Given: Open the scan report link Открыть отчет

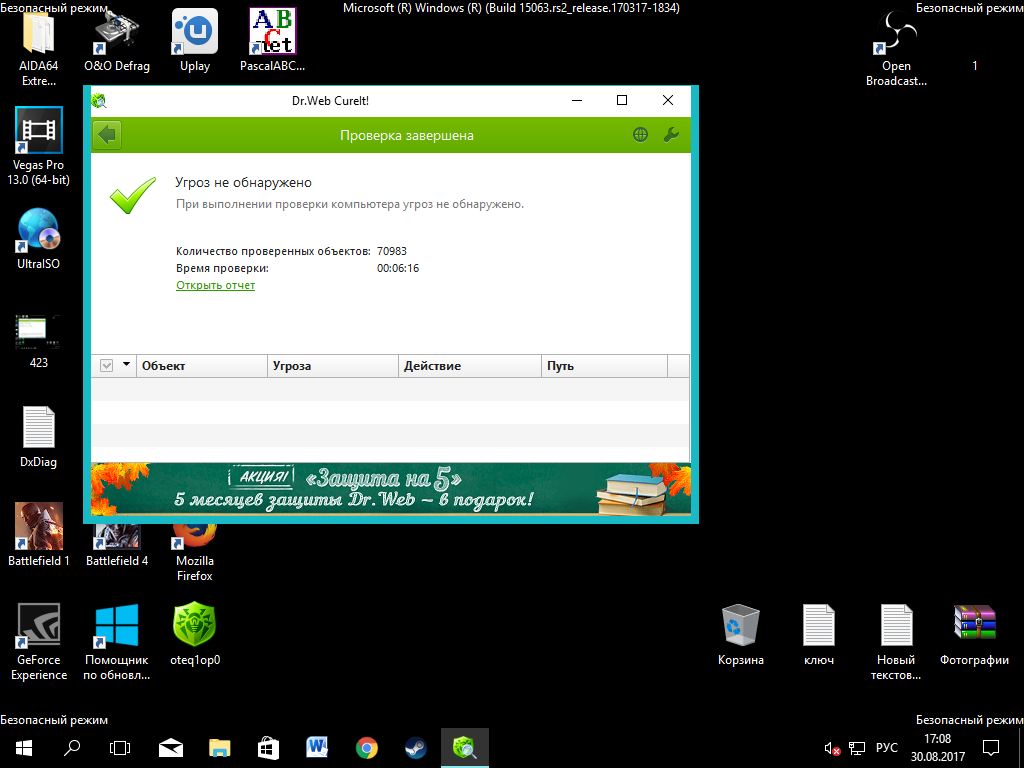Looking at the screenshot, I should point(216,285).
